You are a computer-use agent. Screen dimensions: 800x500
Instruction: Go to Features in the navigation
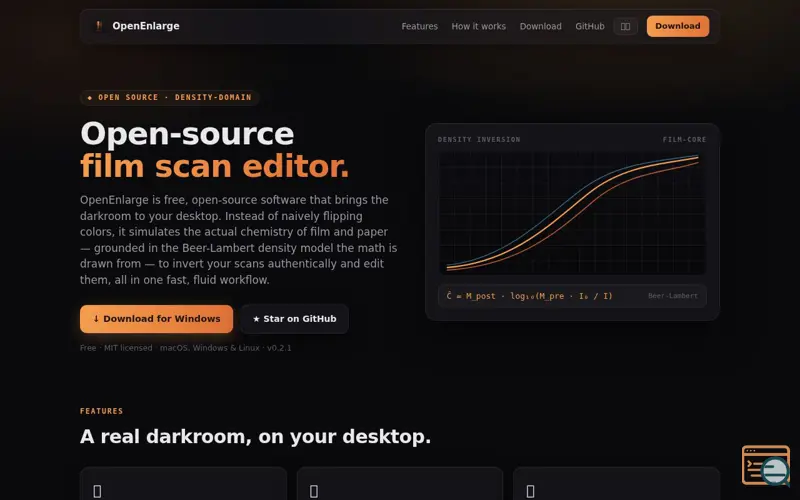pyautogui.click(x=419, y=26)
